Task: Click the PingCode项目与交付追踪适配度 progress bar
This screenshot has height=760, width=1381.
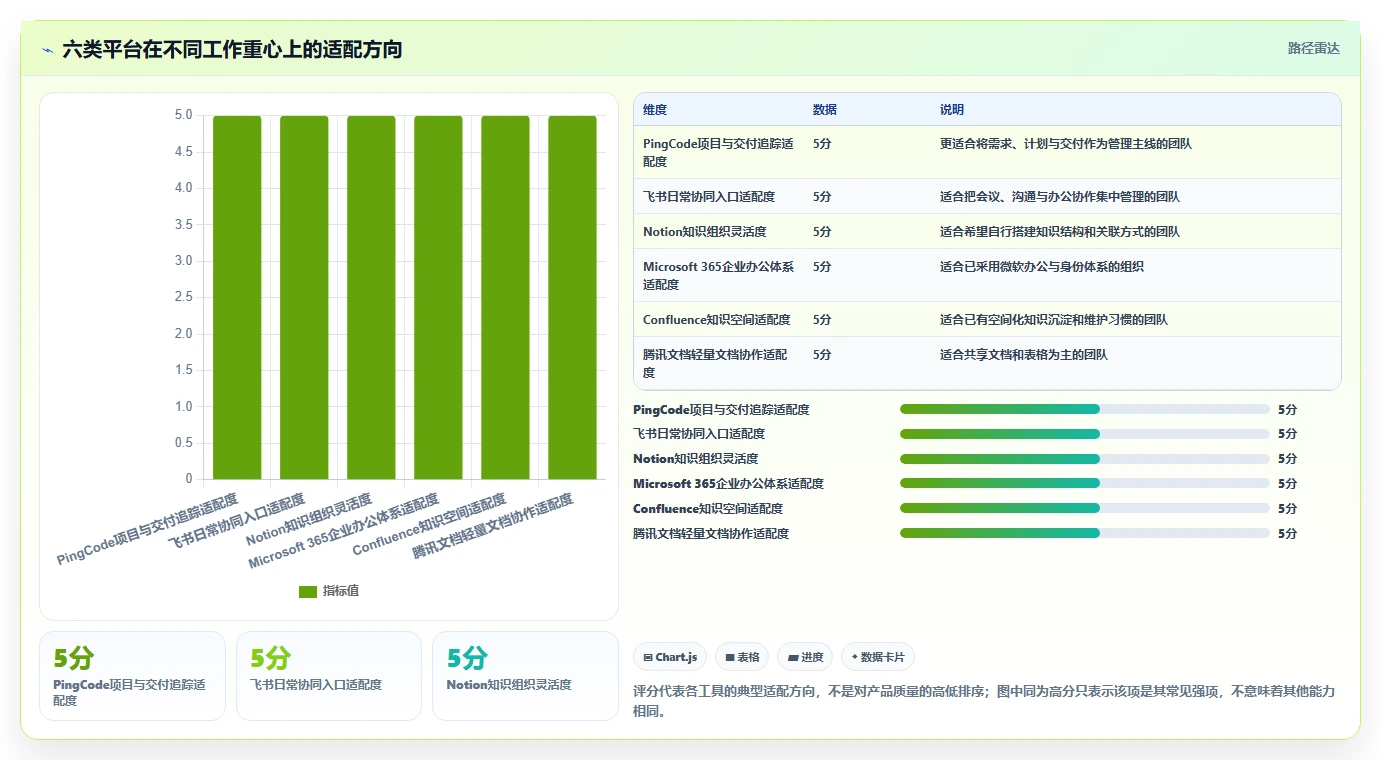Action: click(1084, 409)
